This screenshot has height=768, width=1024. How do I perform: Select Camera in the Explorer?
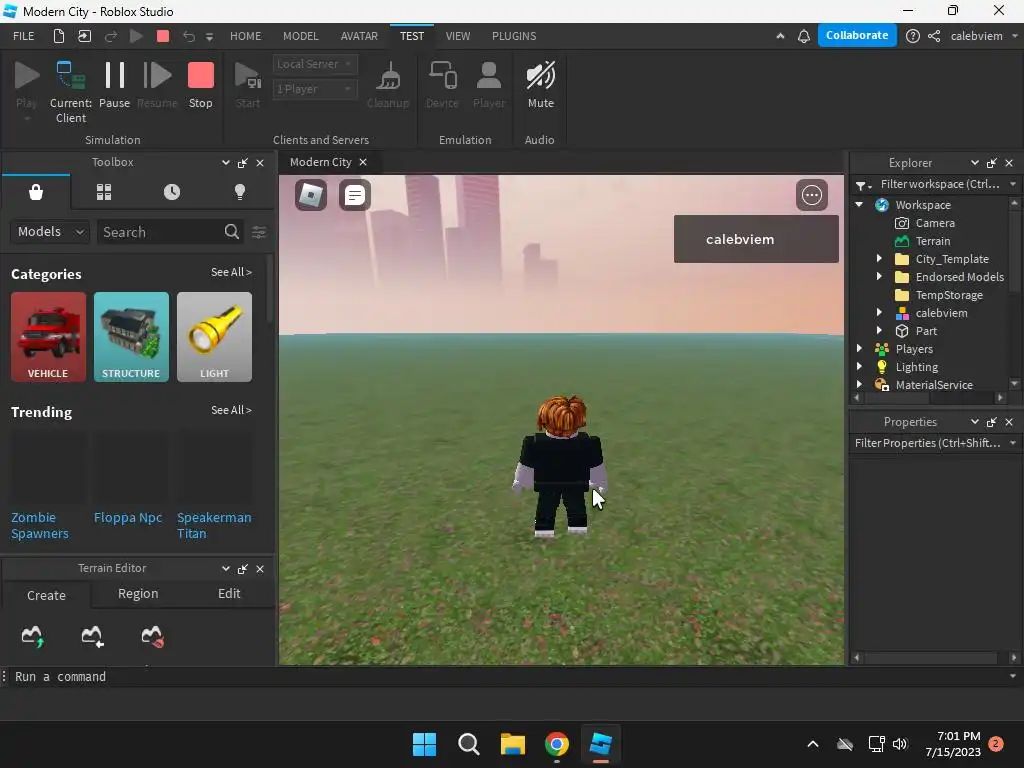click(935, 223)
